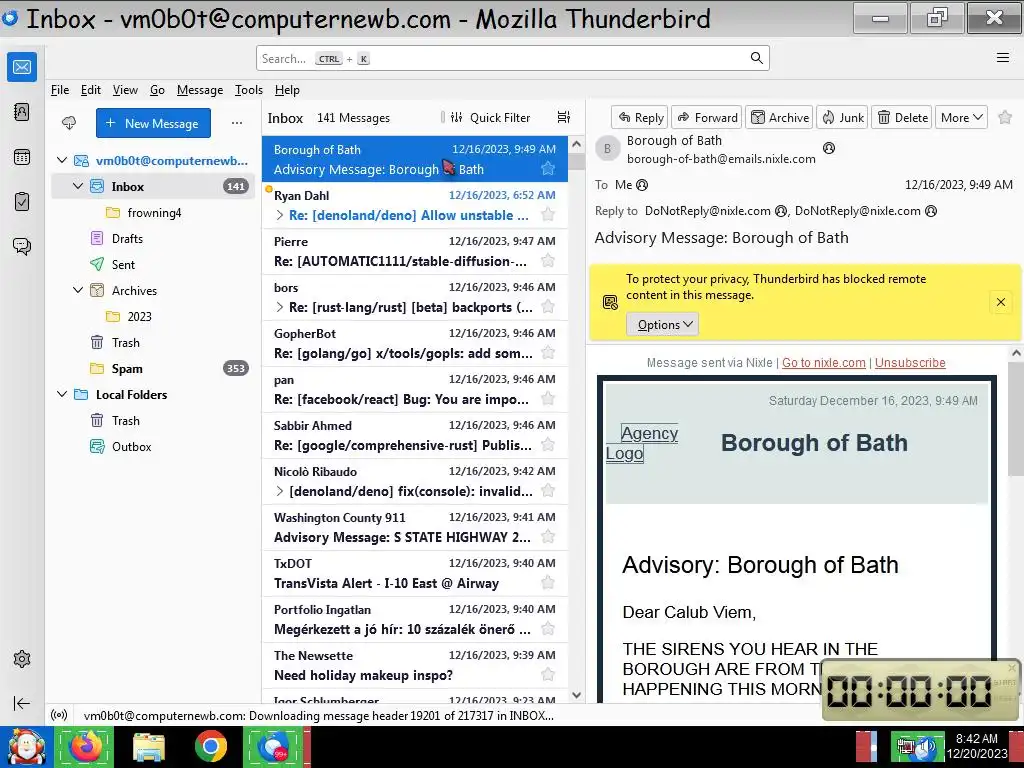The image size is (1024, 768).
Task: Star the Nicolò Ribaudo message
Action: [x=548, y=491]
